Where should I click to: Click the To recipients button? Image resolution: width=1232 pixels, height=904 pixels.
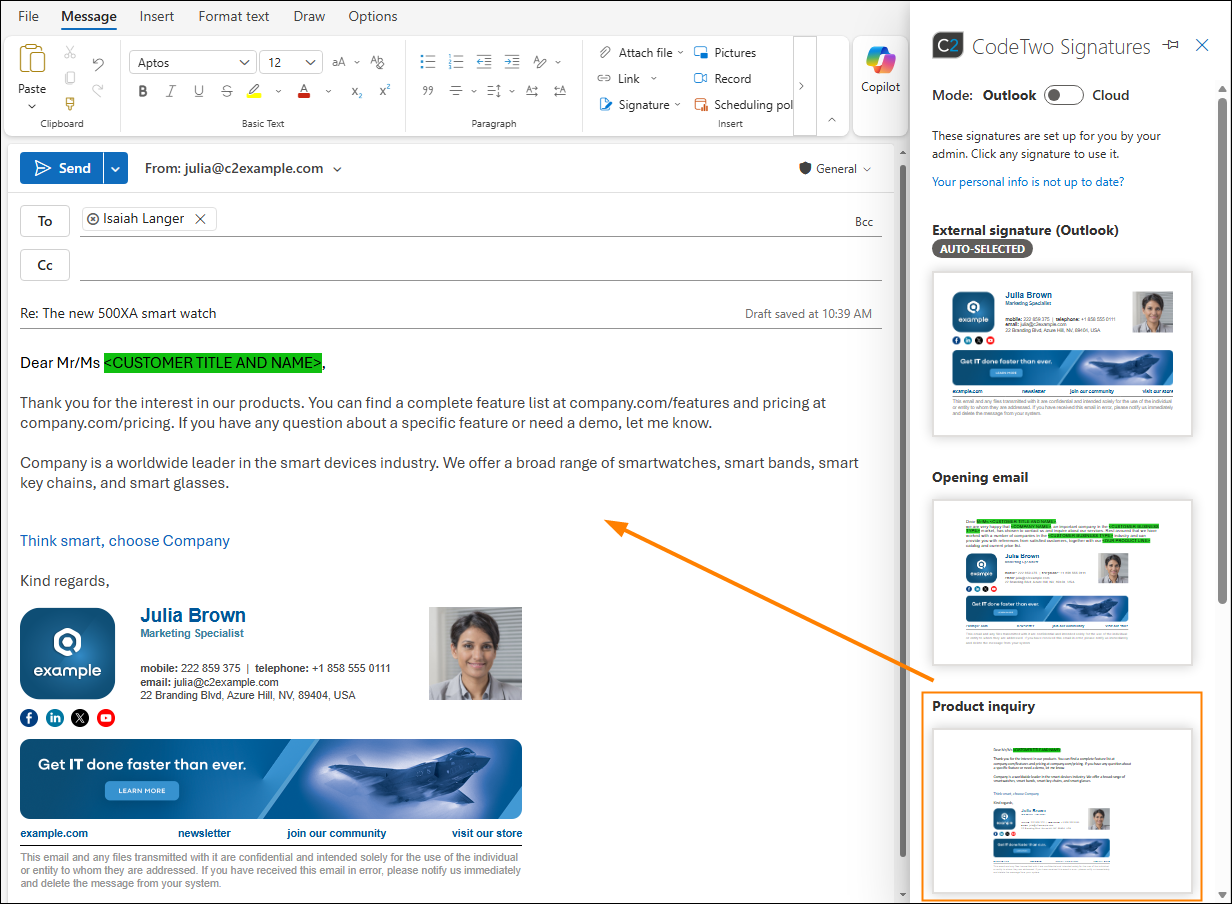45,221
